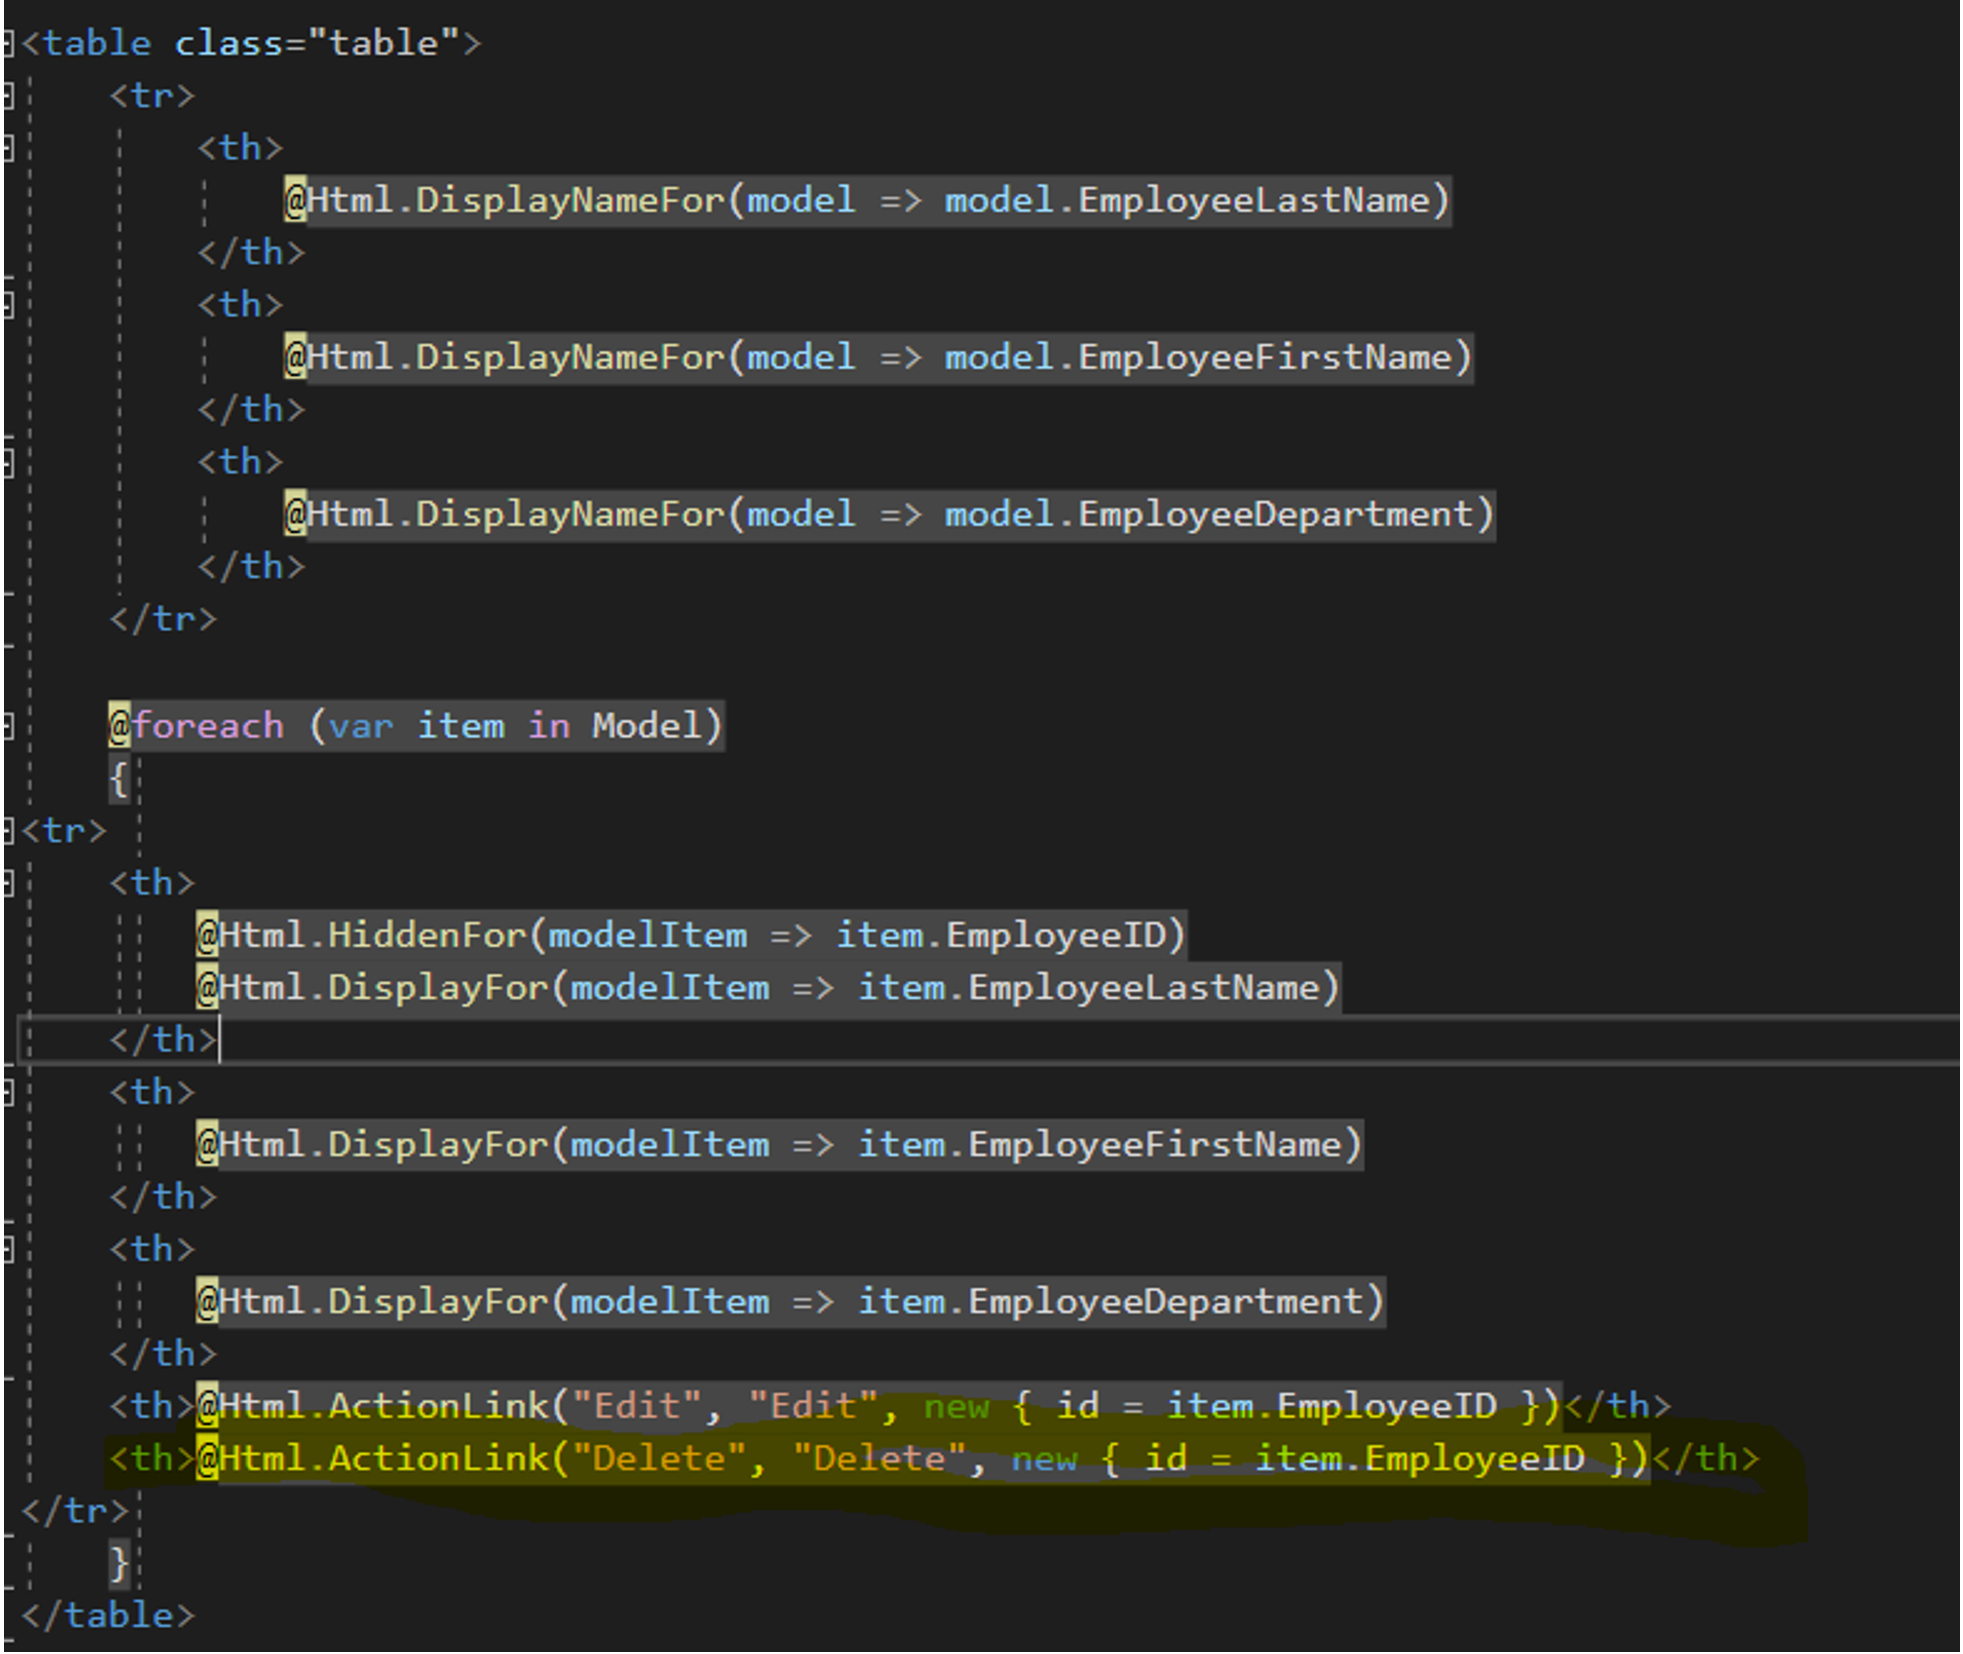
Task: Collapse the @foreach loop outlining block
Action: pyautogui.click(x=8, y=726)
